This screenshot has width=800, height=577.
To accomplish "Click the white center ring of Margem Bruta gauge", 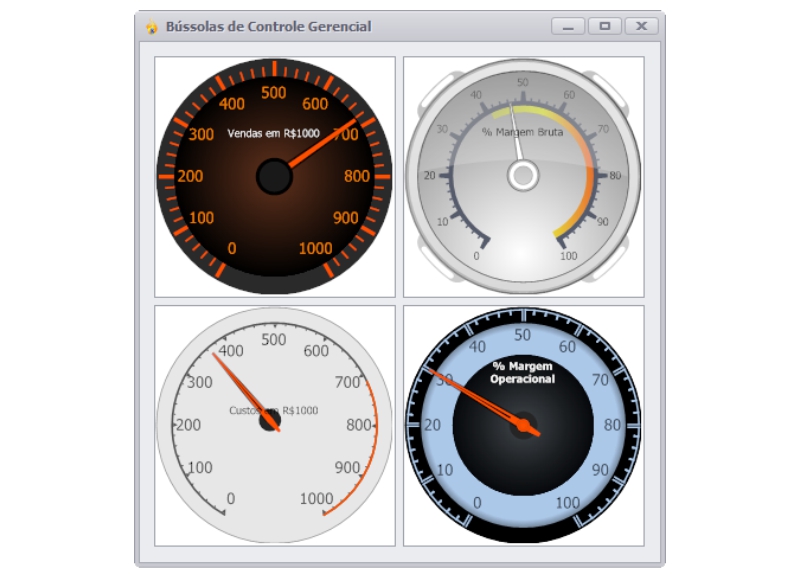I will [522, 176].
